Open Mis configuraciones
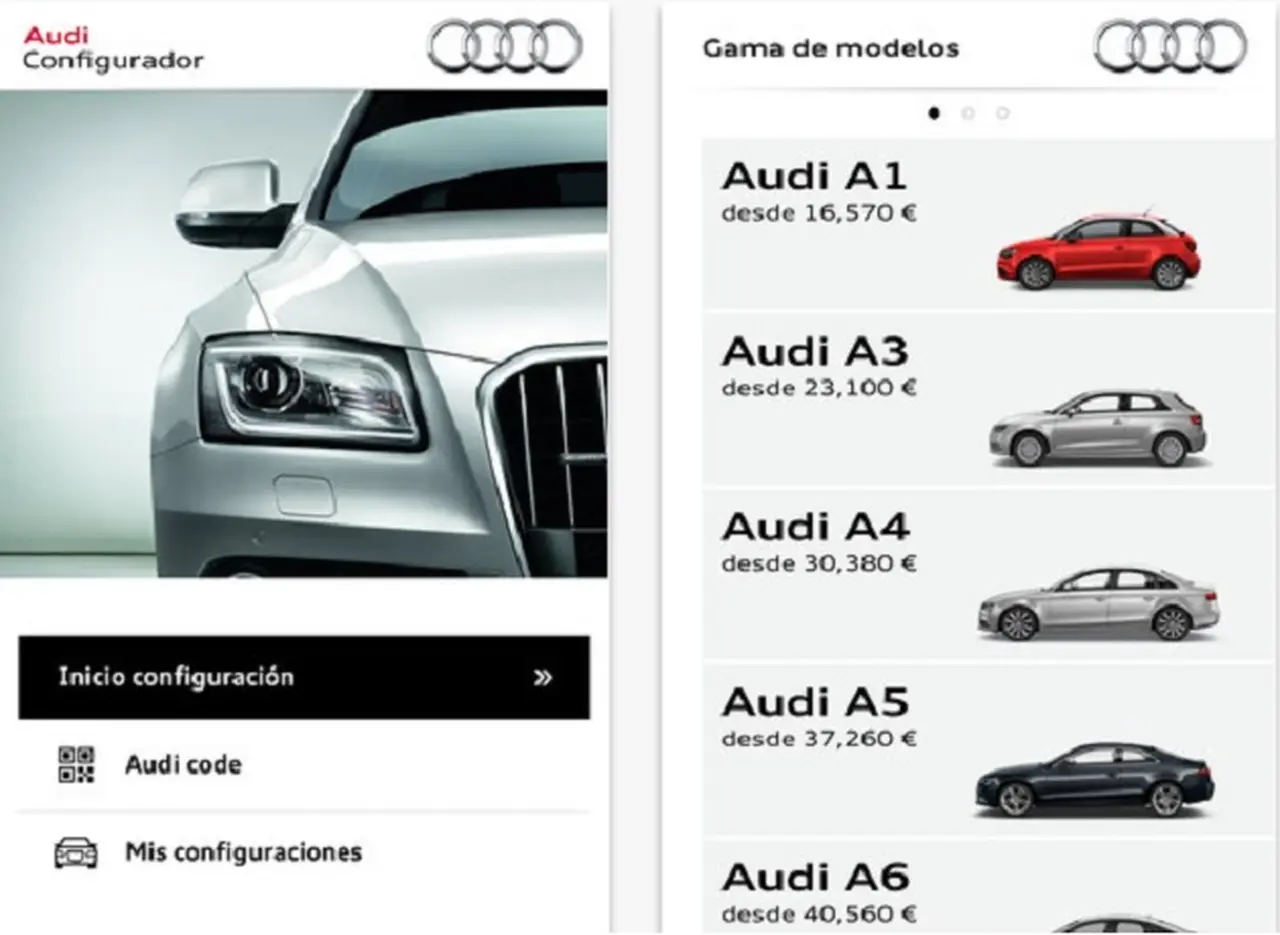The width and height of the screenshot is (1280, 935). point(304,853)
